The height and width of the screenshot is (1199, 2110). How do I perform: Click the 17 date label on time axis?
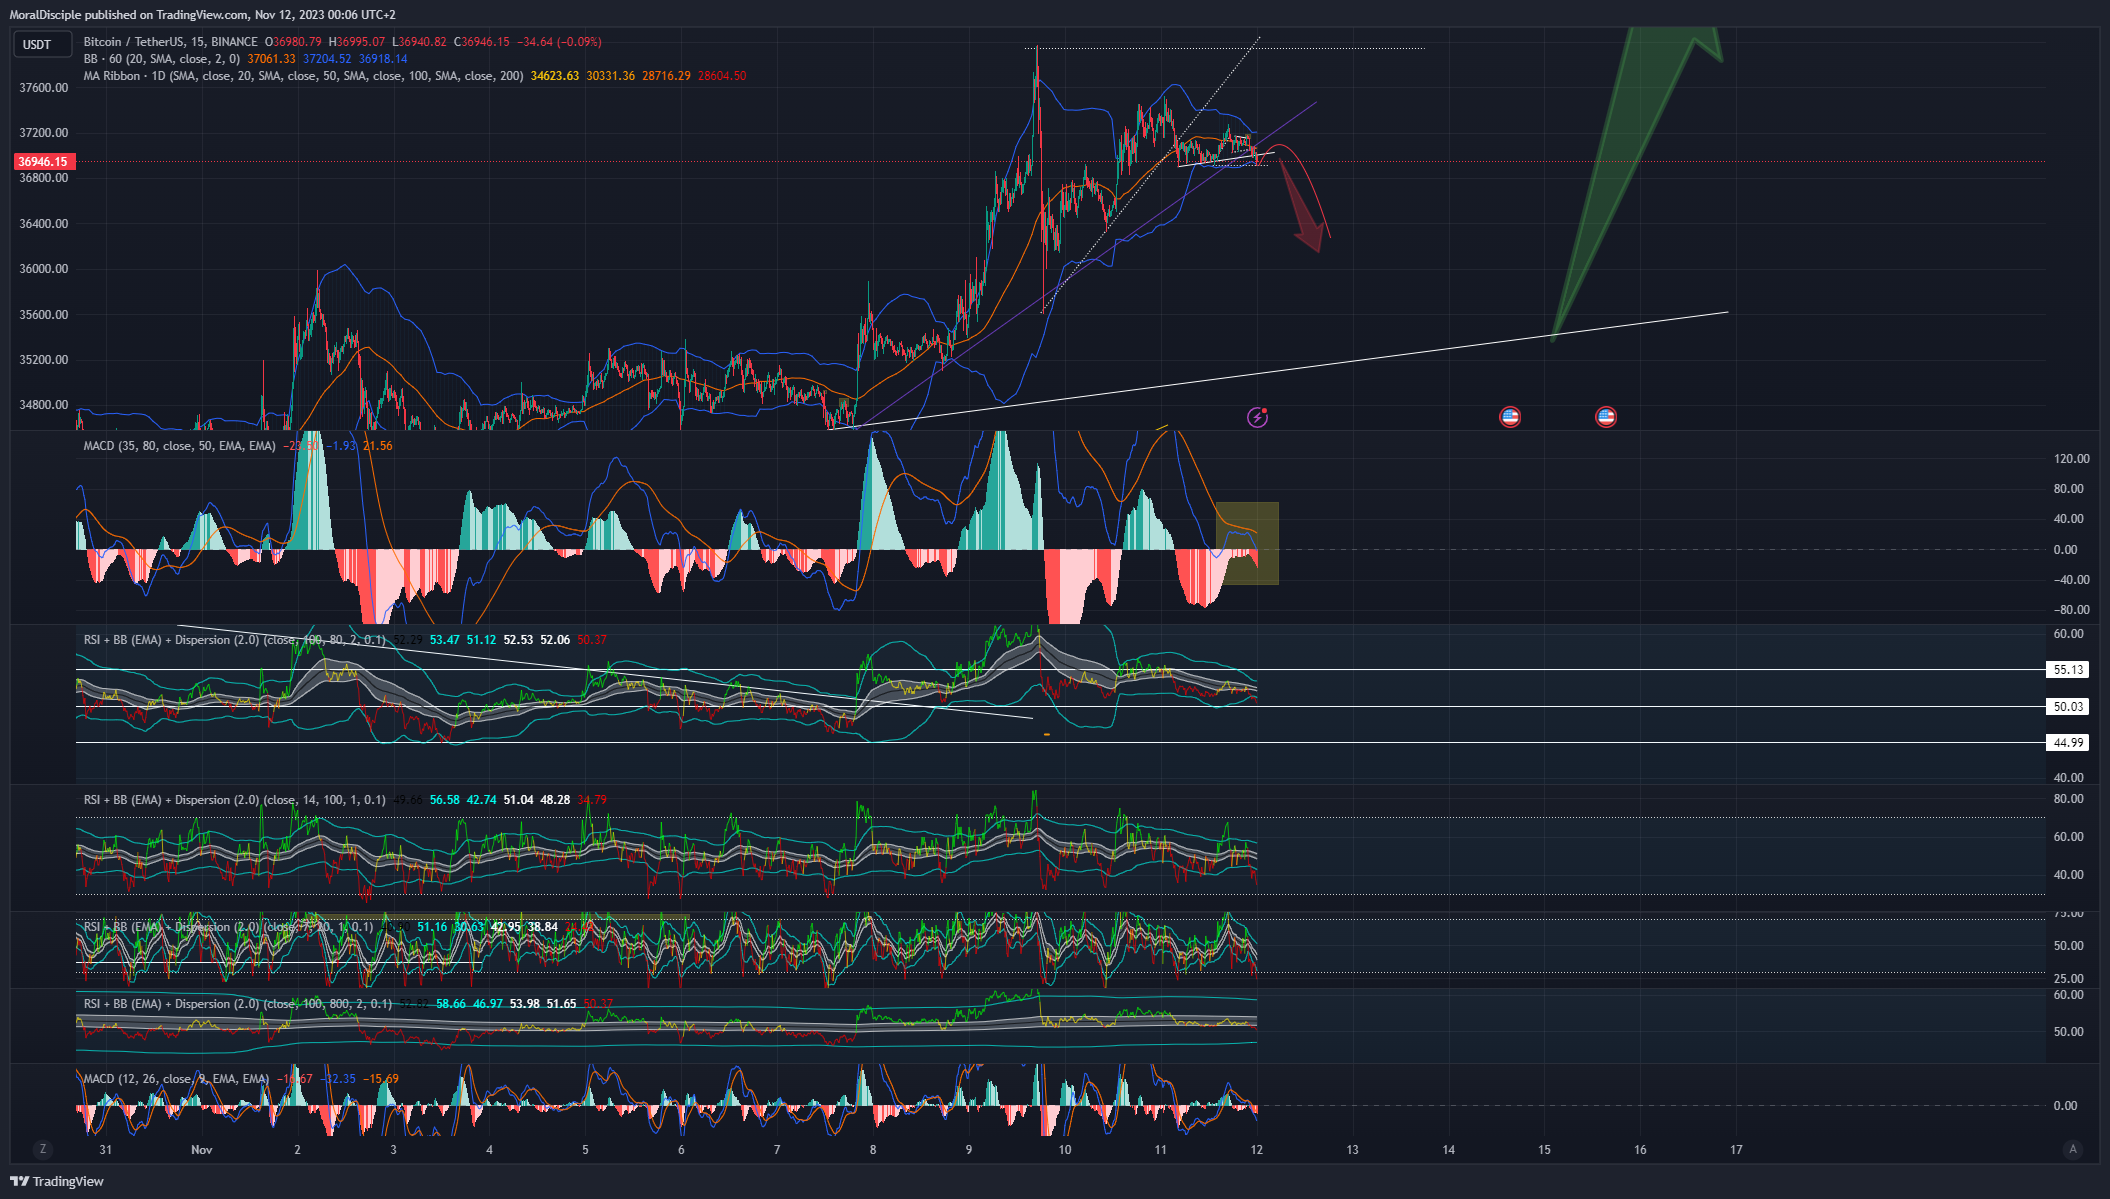1736,1150
